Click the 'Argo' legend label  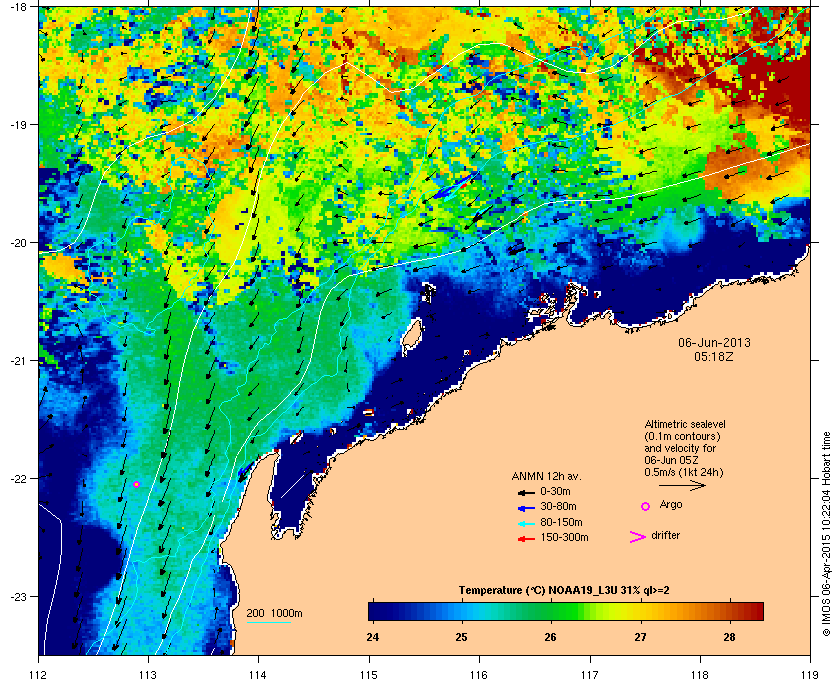point(671,505)
